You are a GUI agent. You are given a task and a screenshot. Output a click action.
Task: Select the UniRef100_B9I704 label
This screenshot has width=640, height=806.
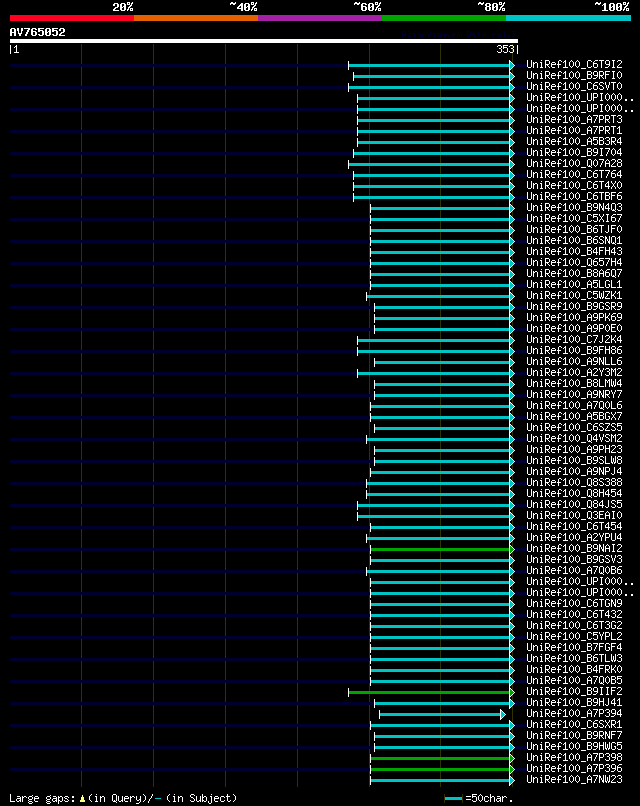574,153
